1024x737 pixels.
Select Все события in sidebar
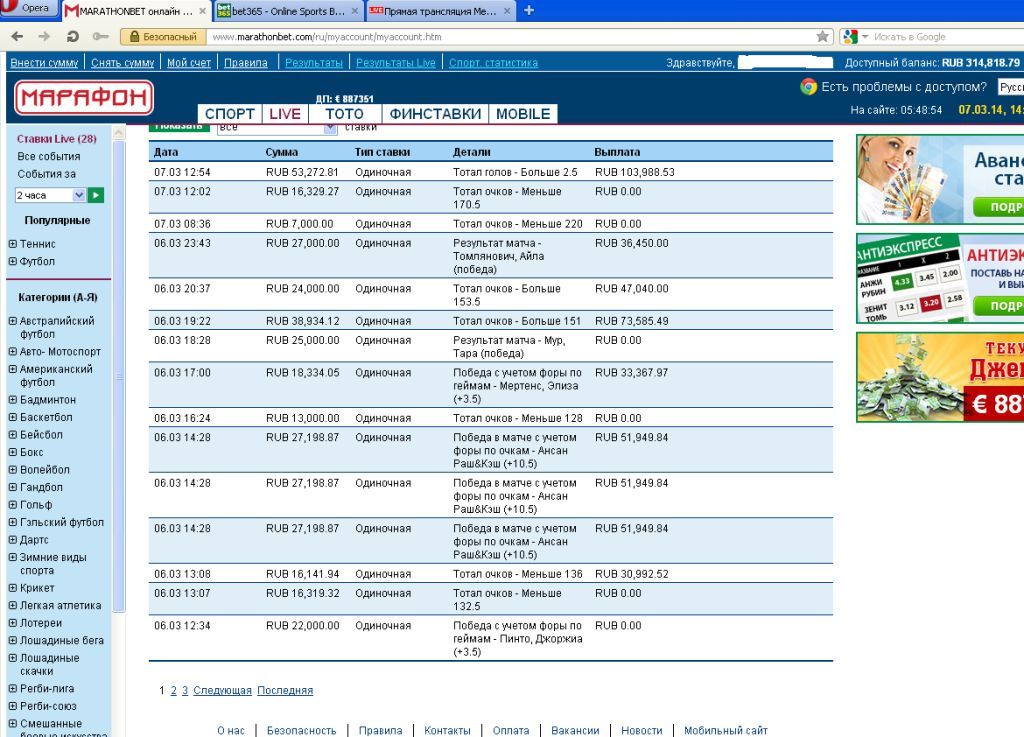coord(49,156)
